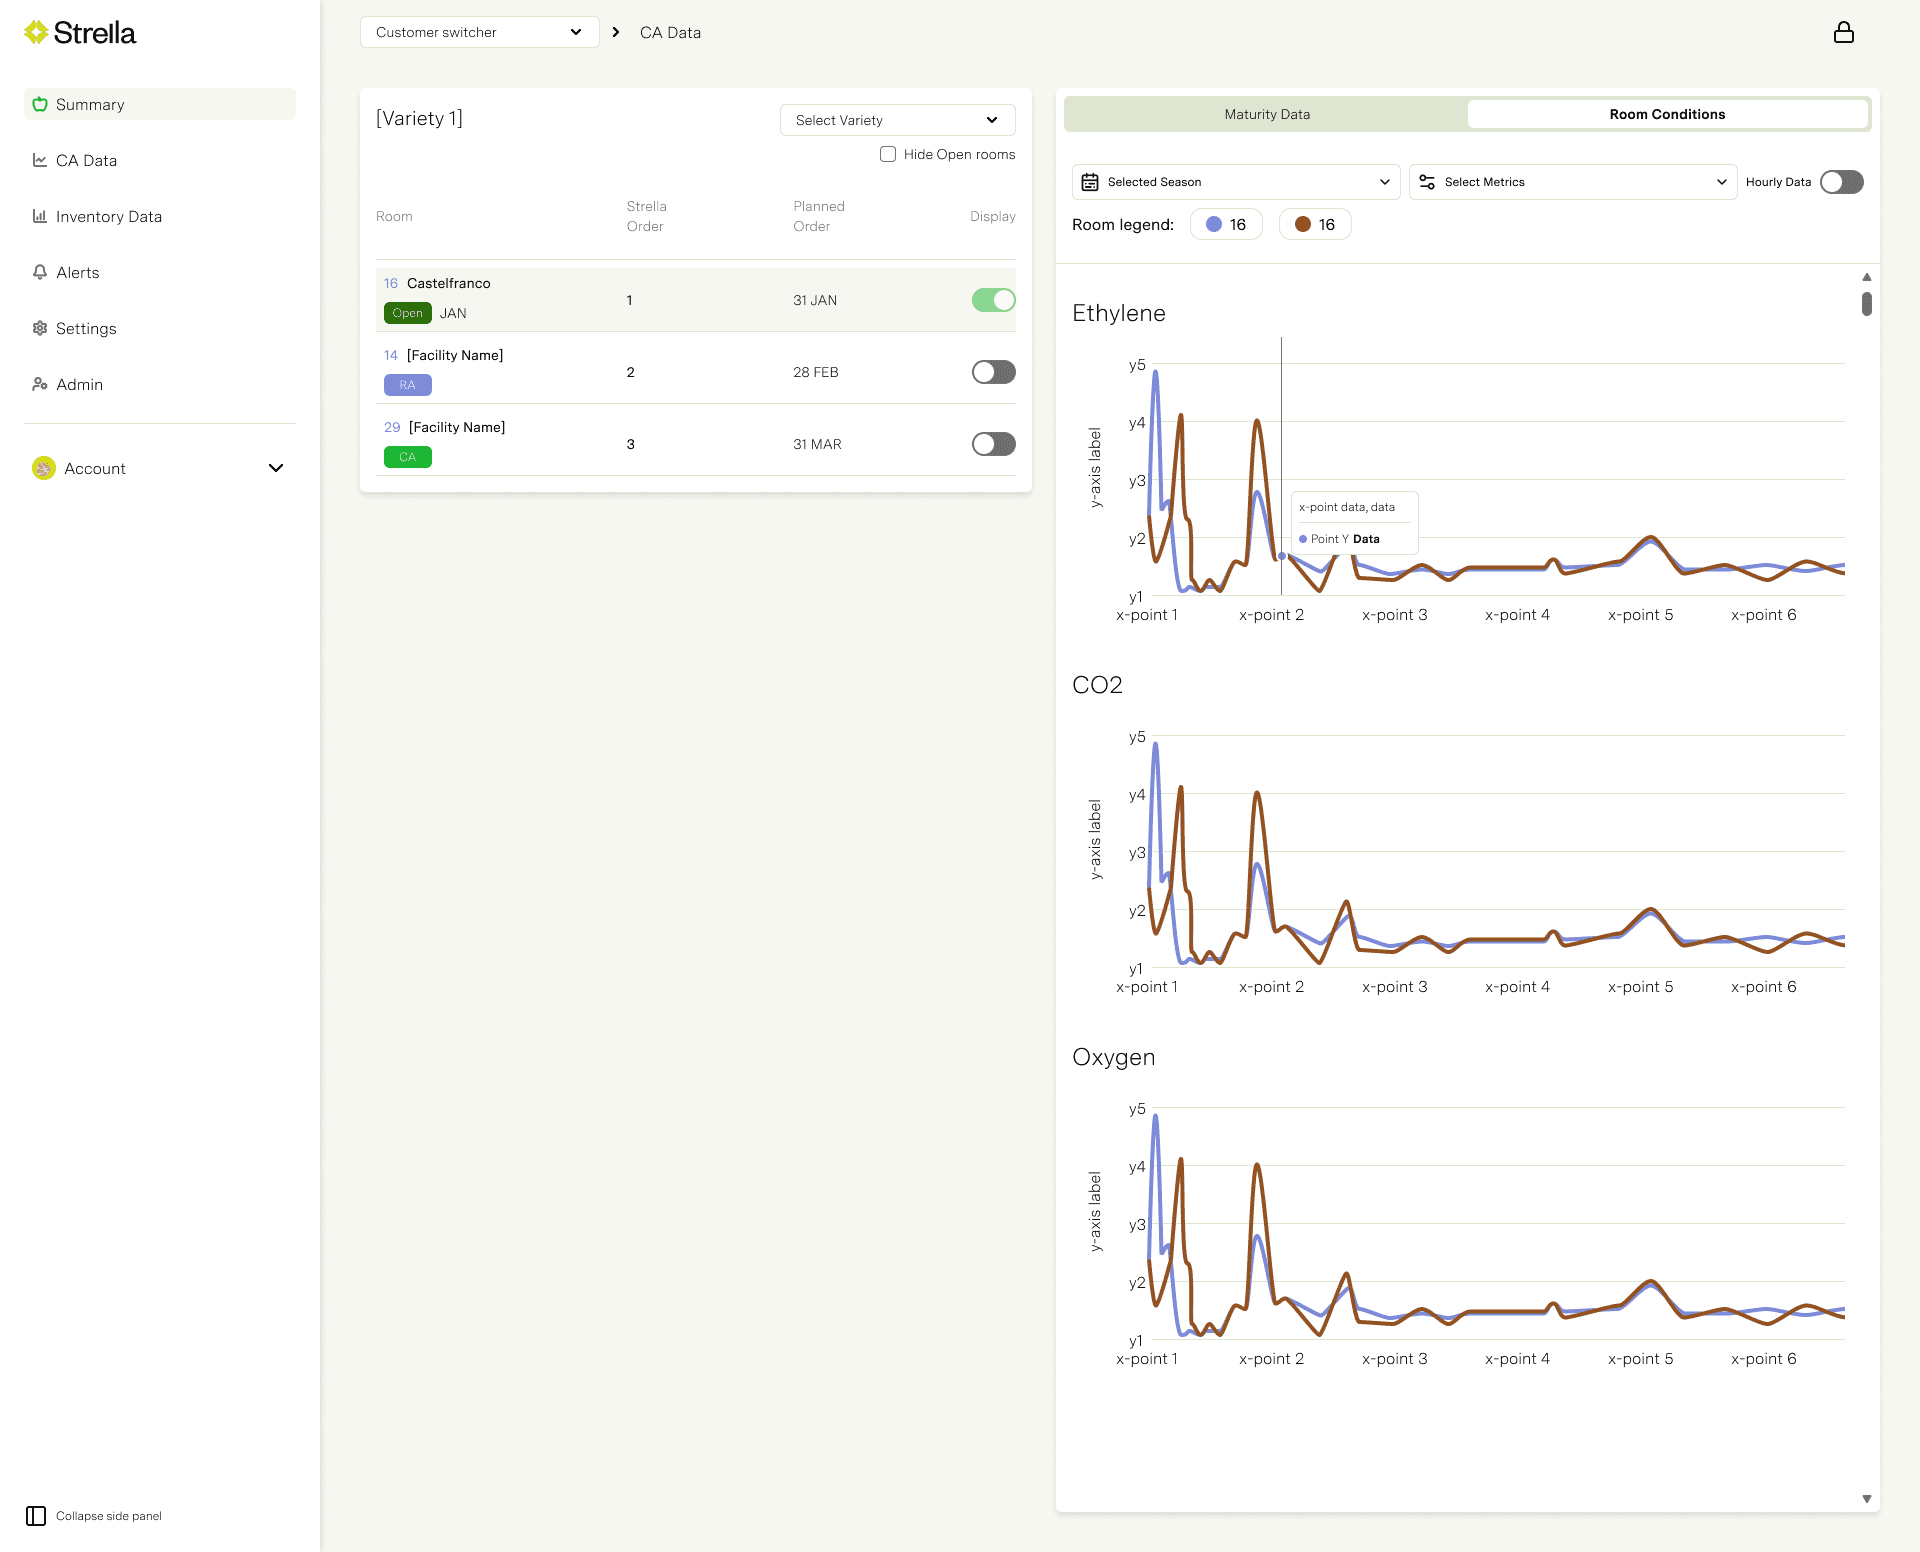This screenshot has width=1920, height=1552.
Task: Click the Settings gear icon
Action: click(40, 328)
